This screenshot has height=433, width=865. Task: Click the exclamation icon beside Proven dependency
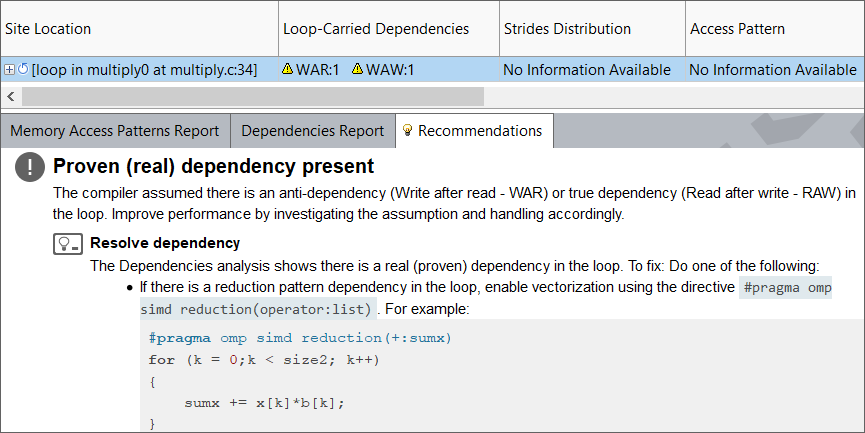[x=30, y=168]
